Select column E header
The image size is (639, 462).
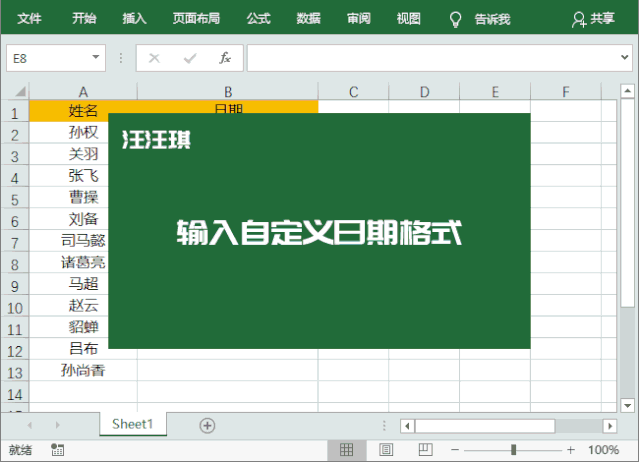click(x=495, y=92)
